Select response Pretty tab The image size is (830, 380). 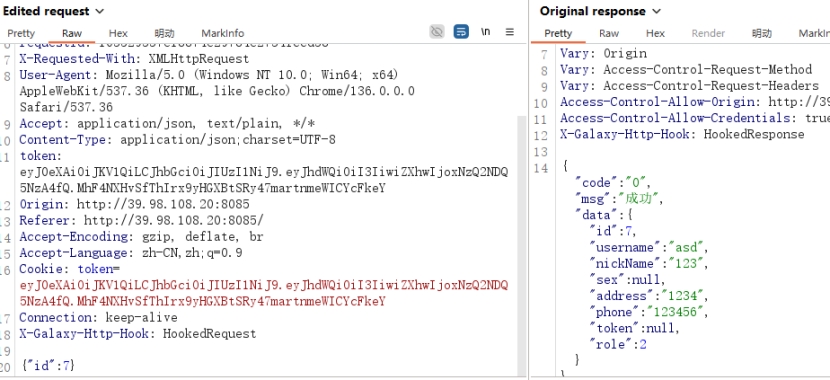click(558, 33)
